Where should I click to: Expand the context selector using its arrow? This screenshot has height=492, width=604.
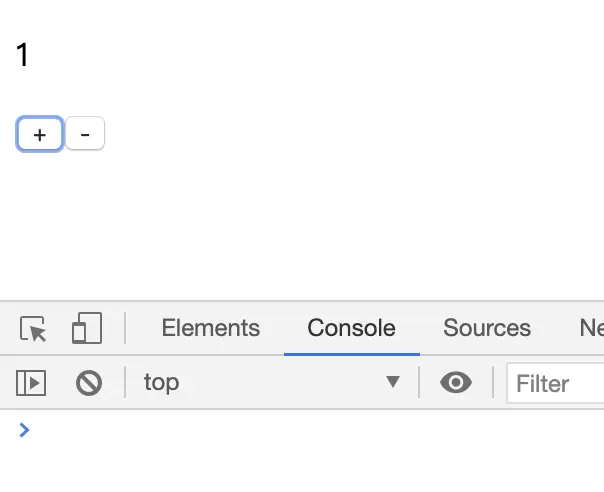click(393, 382)
